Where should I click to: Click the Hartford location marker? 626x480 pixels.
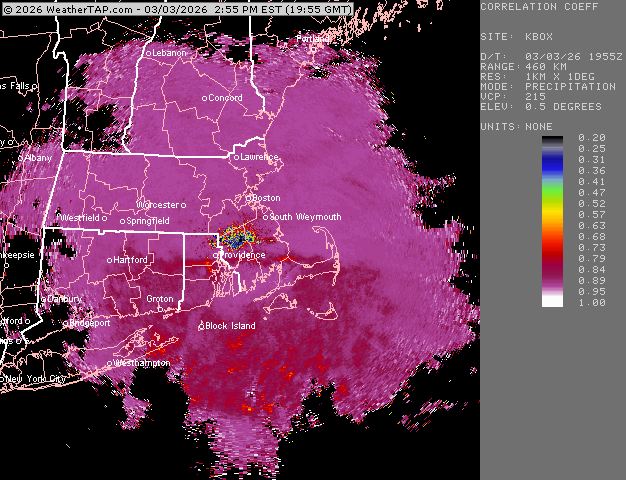coord(110,260)
